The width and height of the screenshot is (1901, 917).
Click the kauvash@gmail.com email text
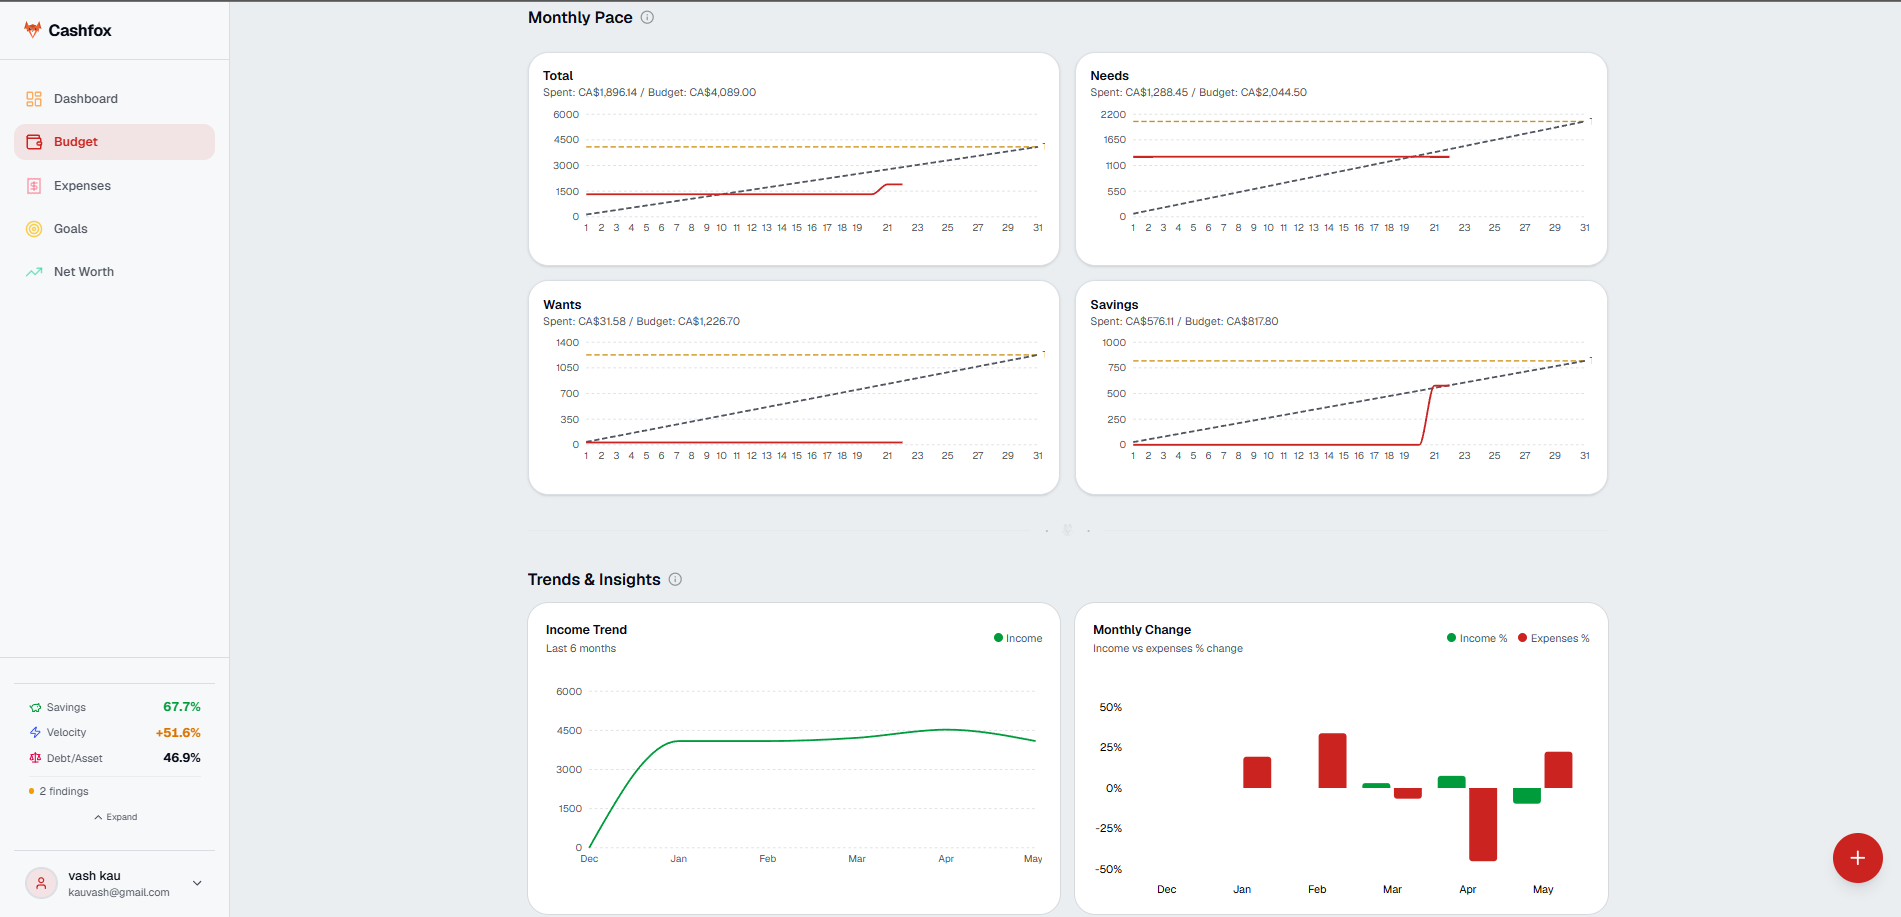click(119, 893)
